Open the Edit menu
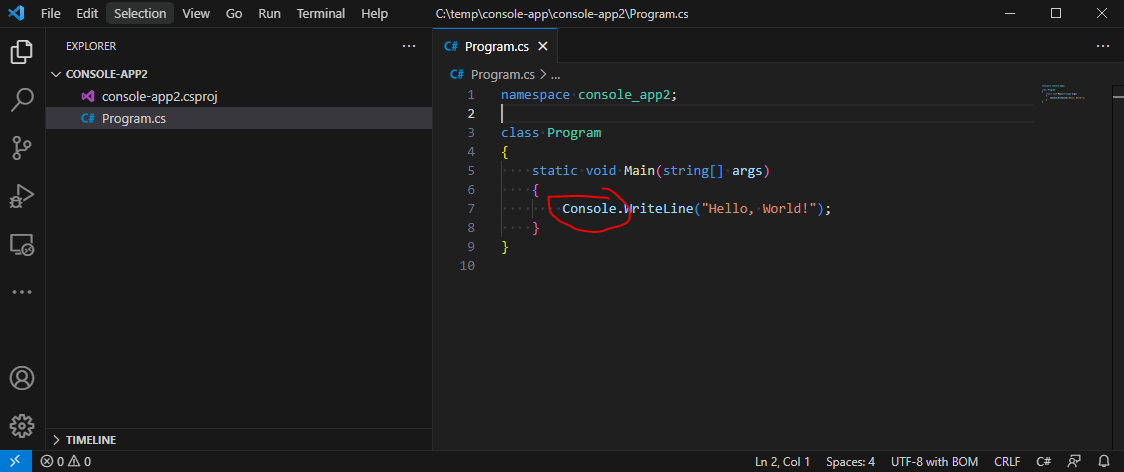The width and height of the screenshot is (1124, 472). coord(87,13)
